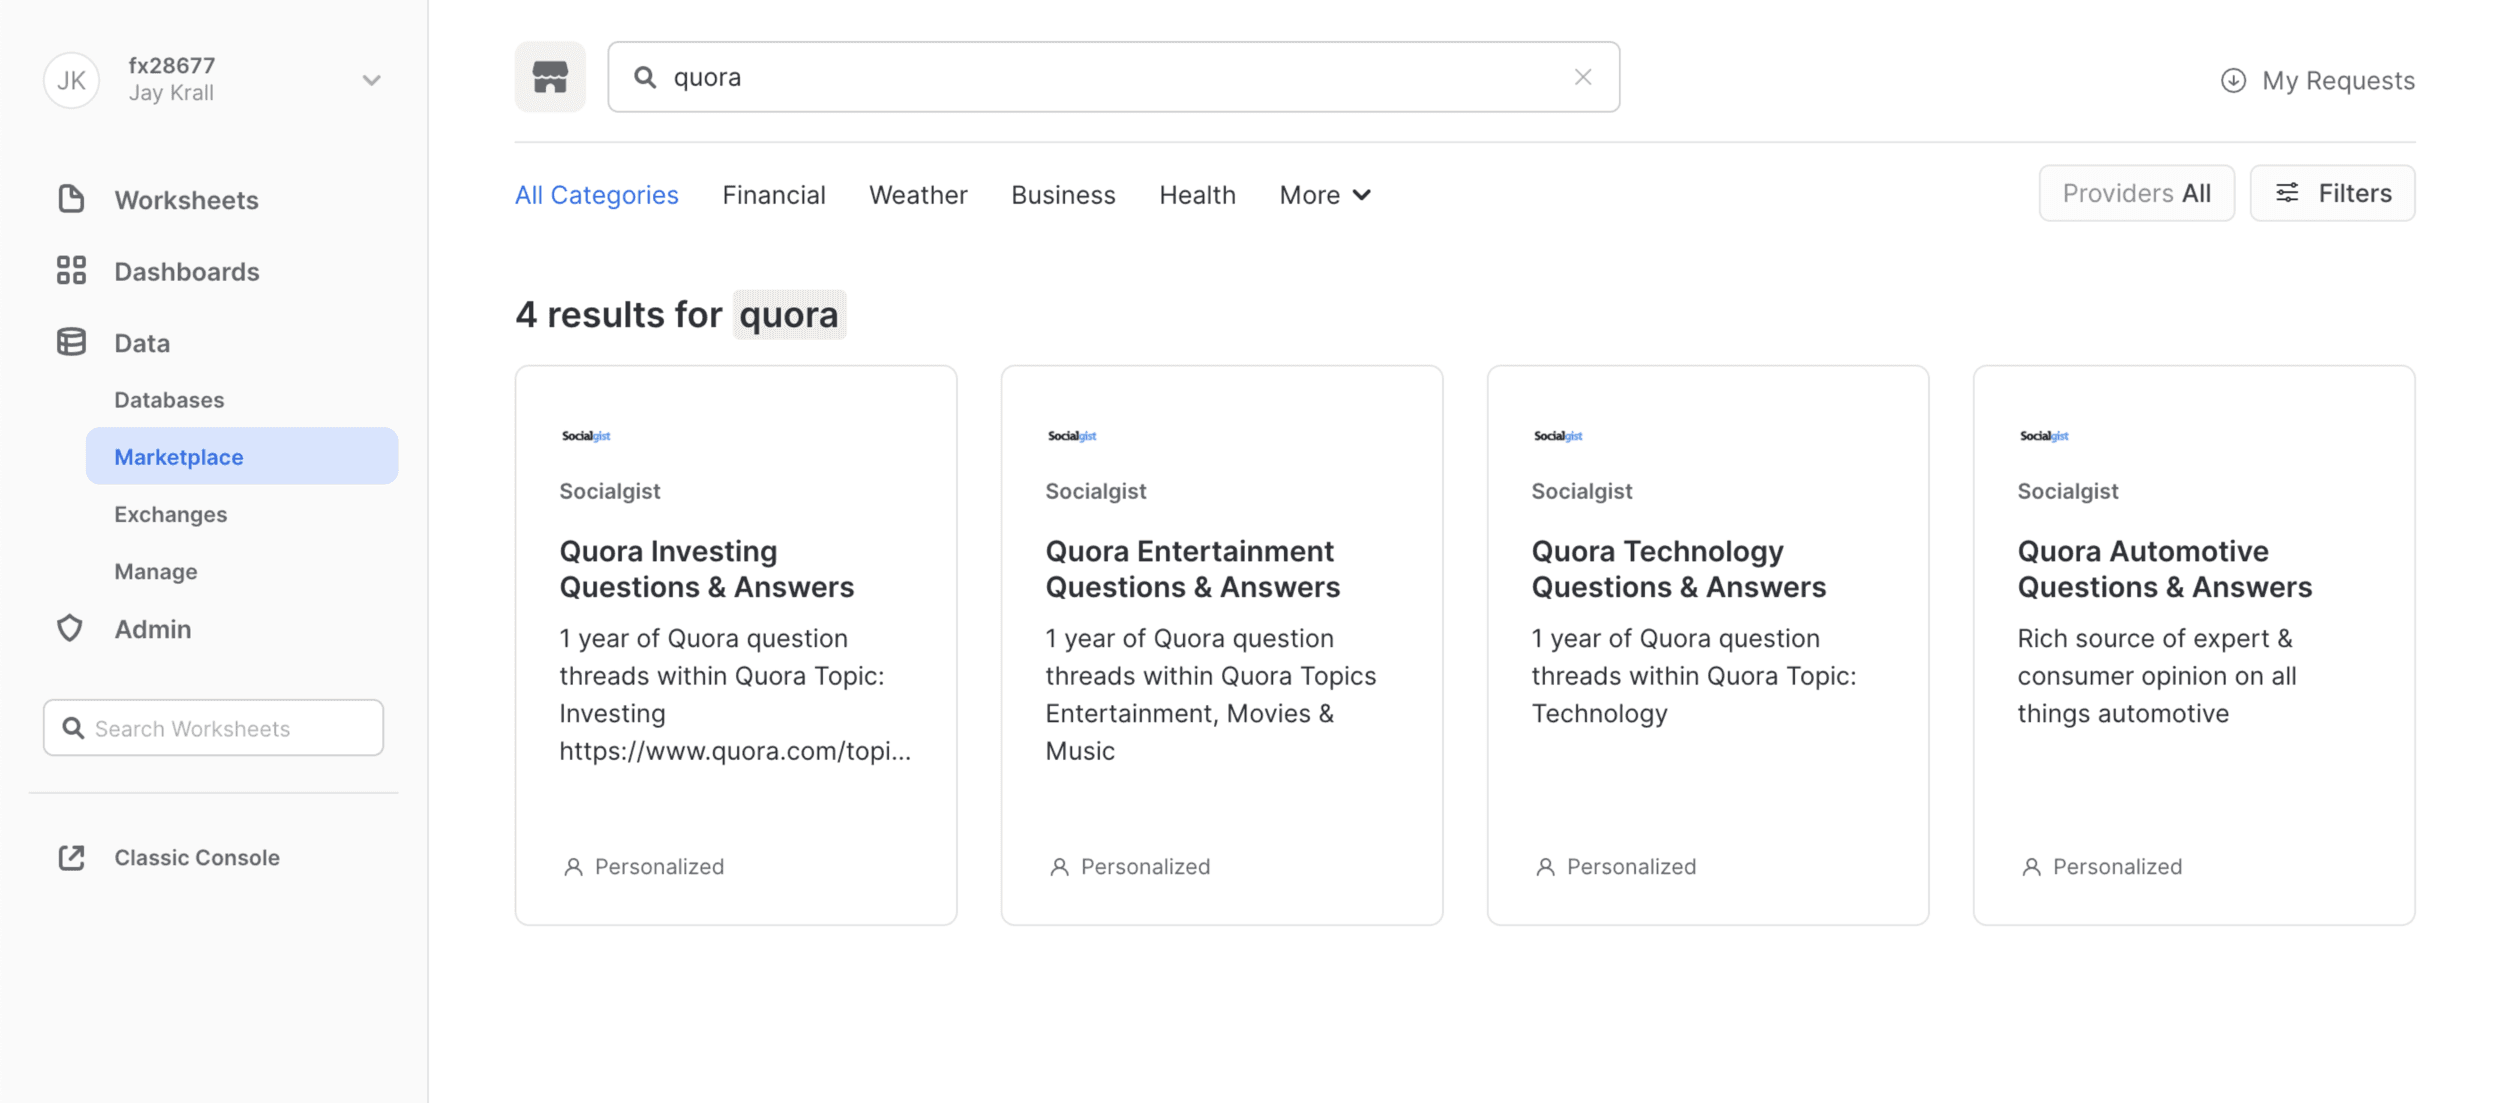
Task: Open the Providers All dropdown
Action: pos(2136,193)
